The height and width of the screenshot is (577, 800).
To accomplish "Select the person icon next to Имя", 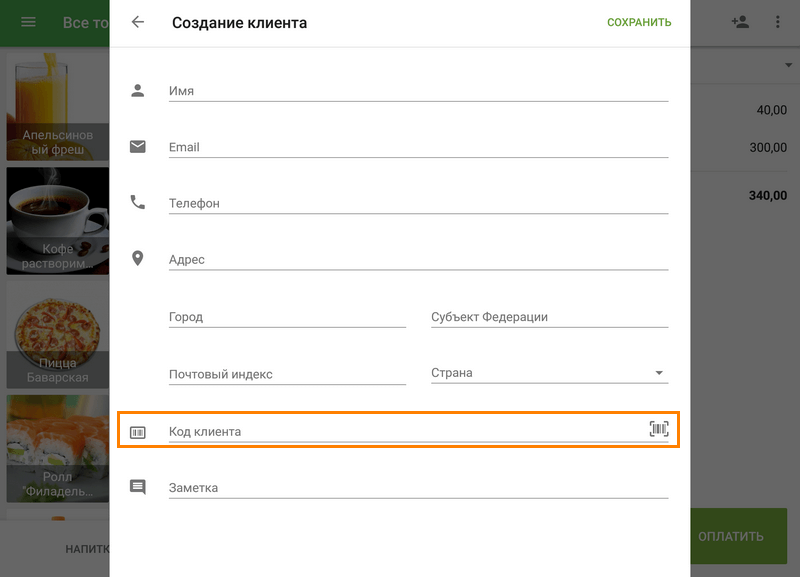I will coord(139,89).
